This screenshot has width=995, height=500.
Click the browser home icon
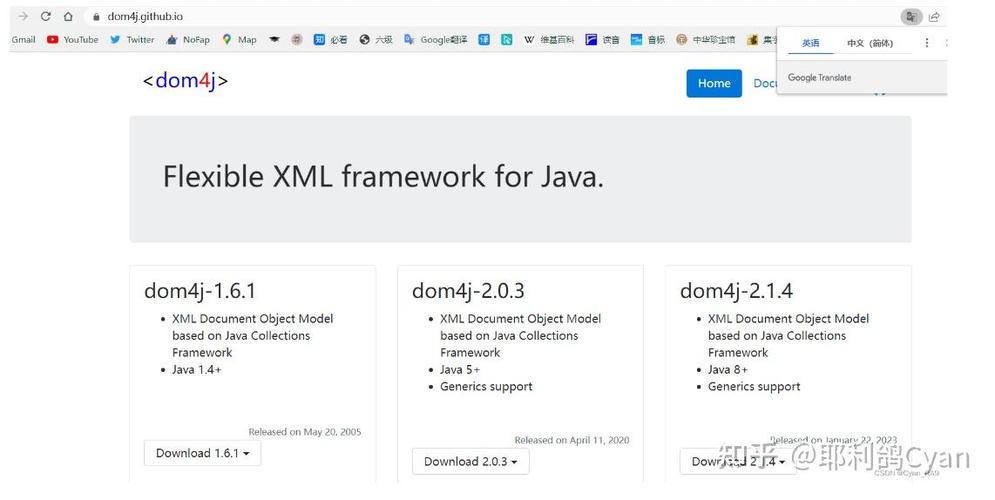tap(68, 16)
